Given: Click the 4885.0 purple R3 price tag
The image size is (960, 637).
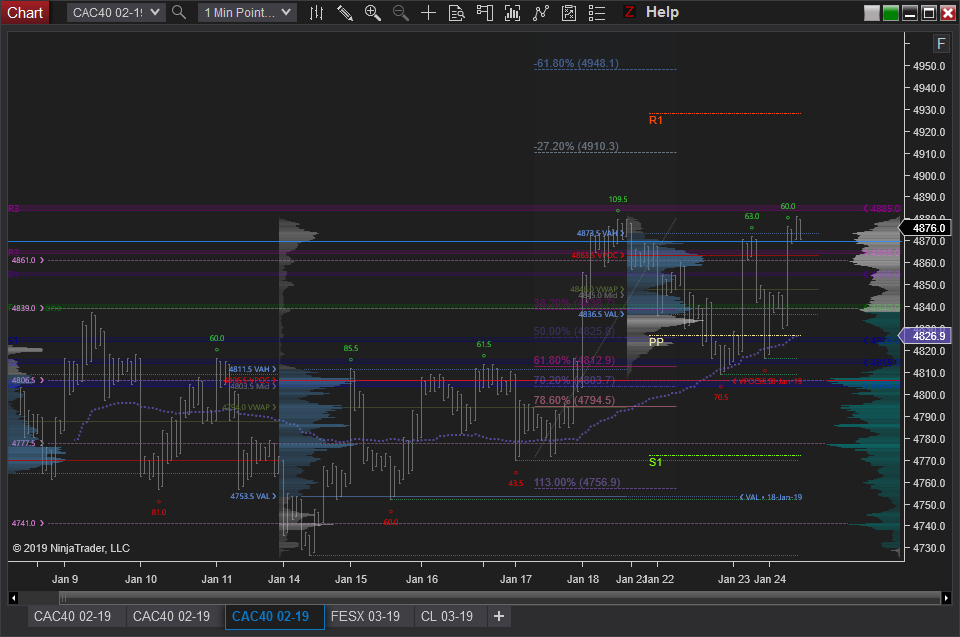Looking at the screenshot, I should 882,209.
